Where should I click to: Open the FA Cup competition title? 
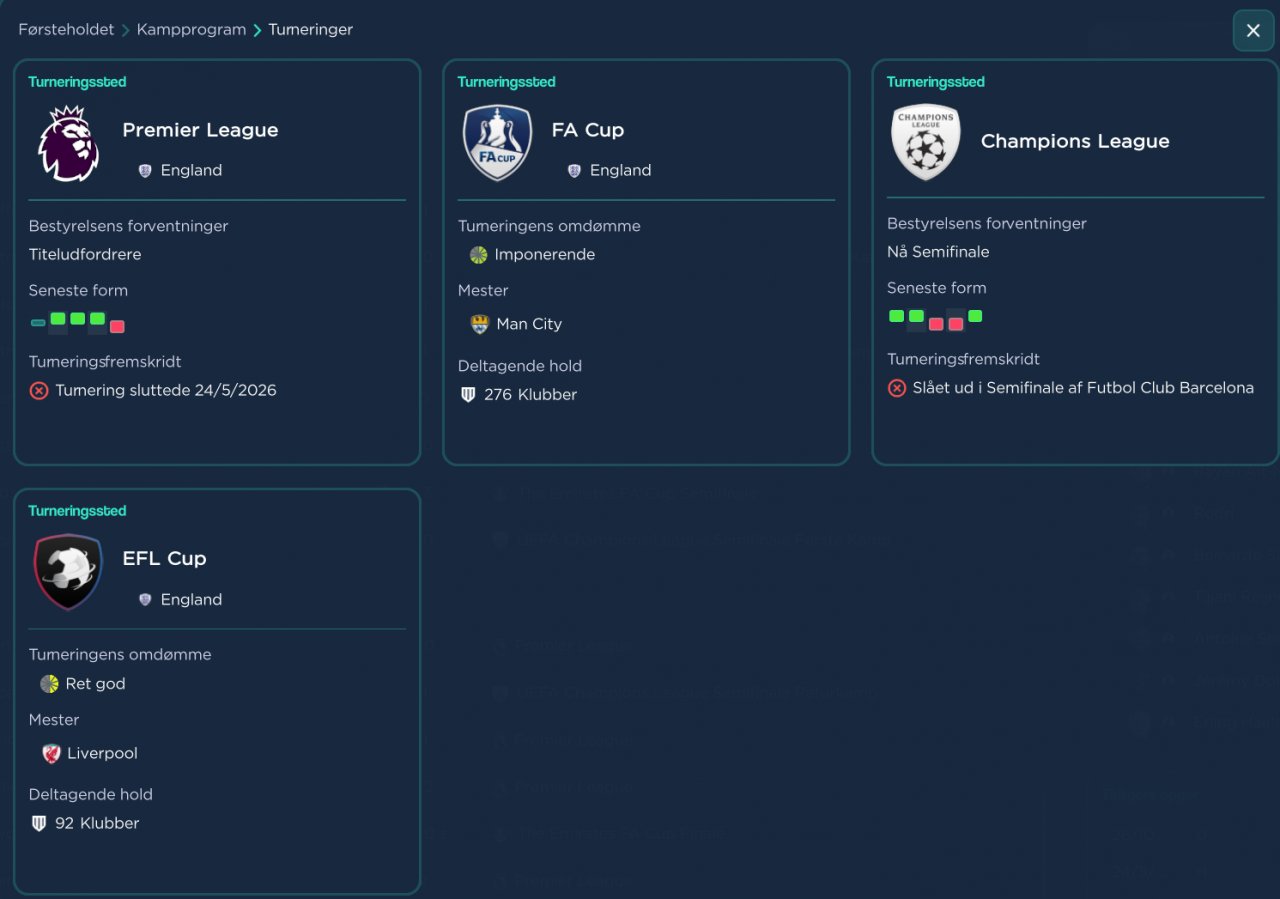point(587,130)
